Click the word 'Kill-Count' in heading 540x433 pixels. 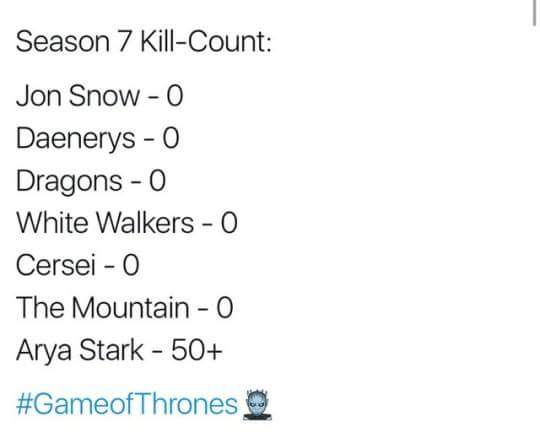[206, 42]
